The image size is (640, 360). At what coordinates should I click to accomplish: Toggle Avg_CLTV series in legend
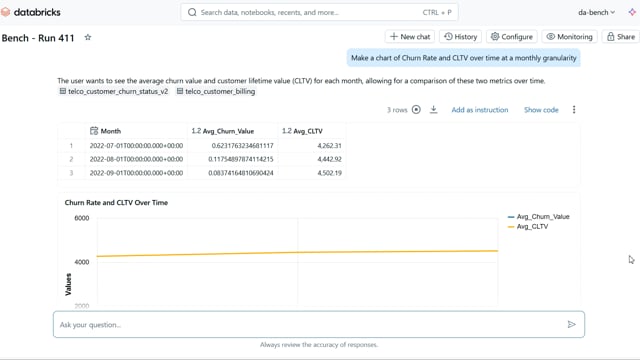click(x=528, y=227)
